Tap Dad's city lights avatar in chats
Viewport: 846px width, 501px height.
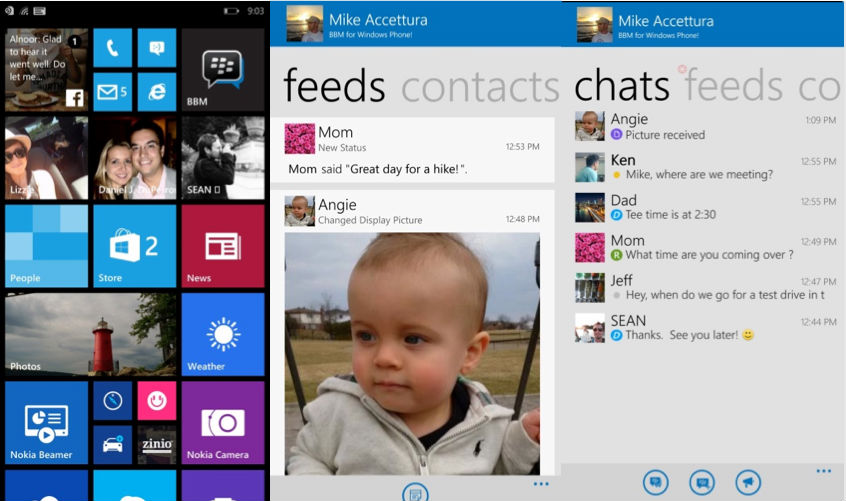tap(590, 208)
